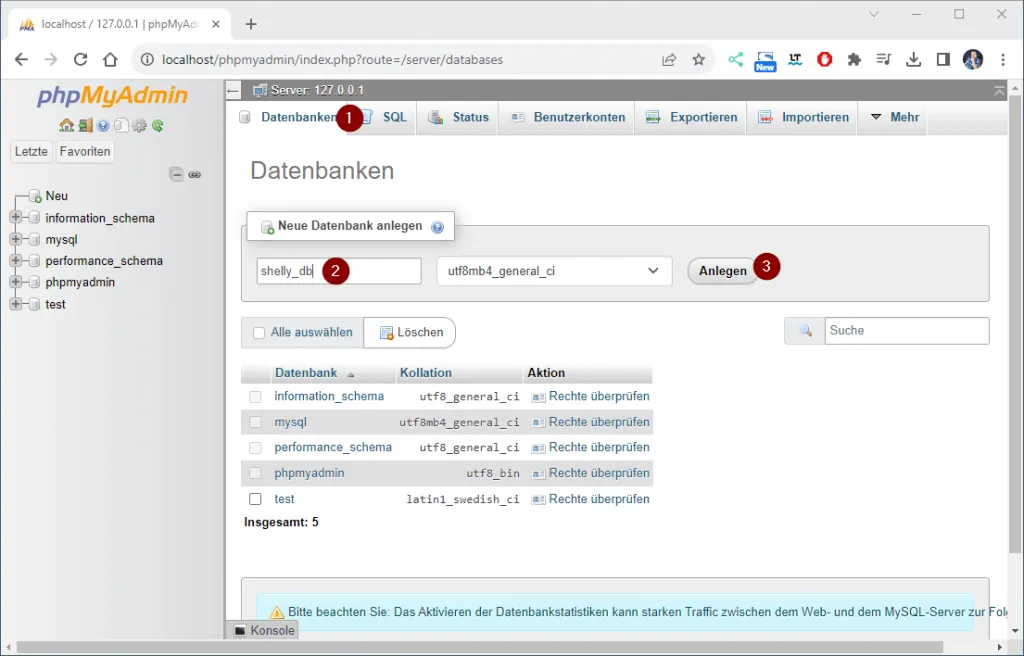1024x656 pixels.
Task: Click Rechte überprüfen for performance_schema
Action: point(598,447)
